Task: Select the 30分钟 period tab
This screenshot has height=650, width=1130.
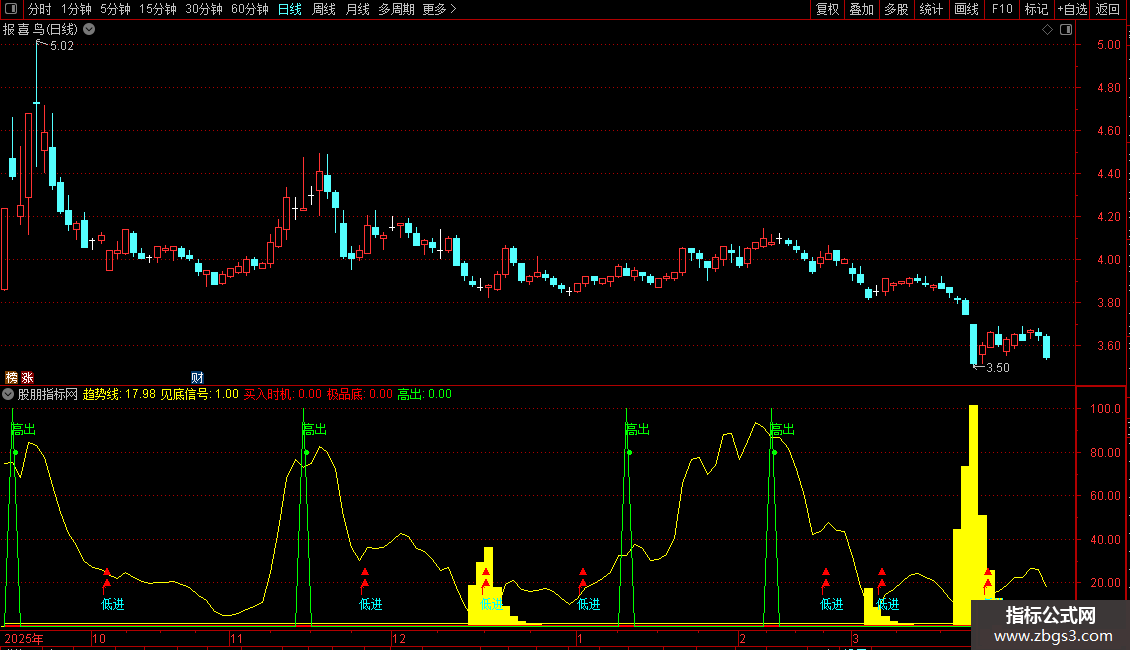Action: point(204,9)
